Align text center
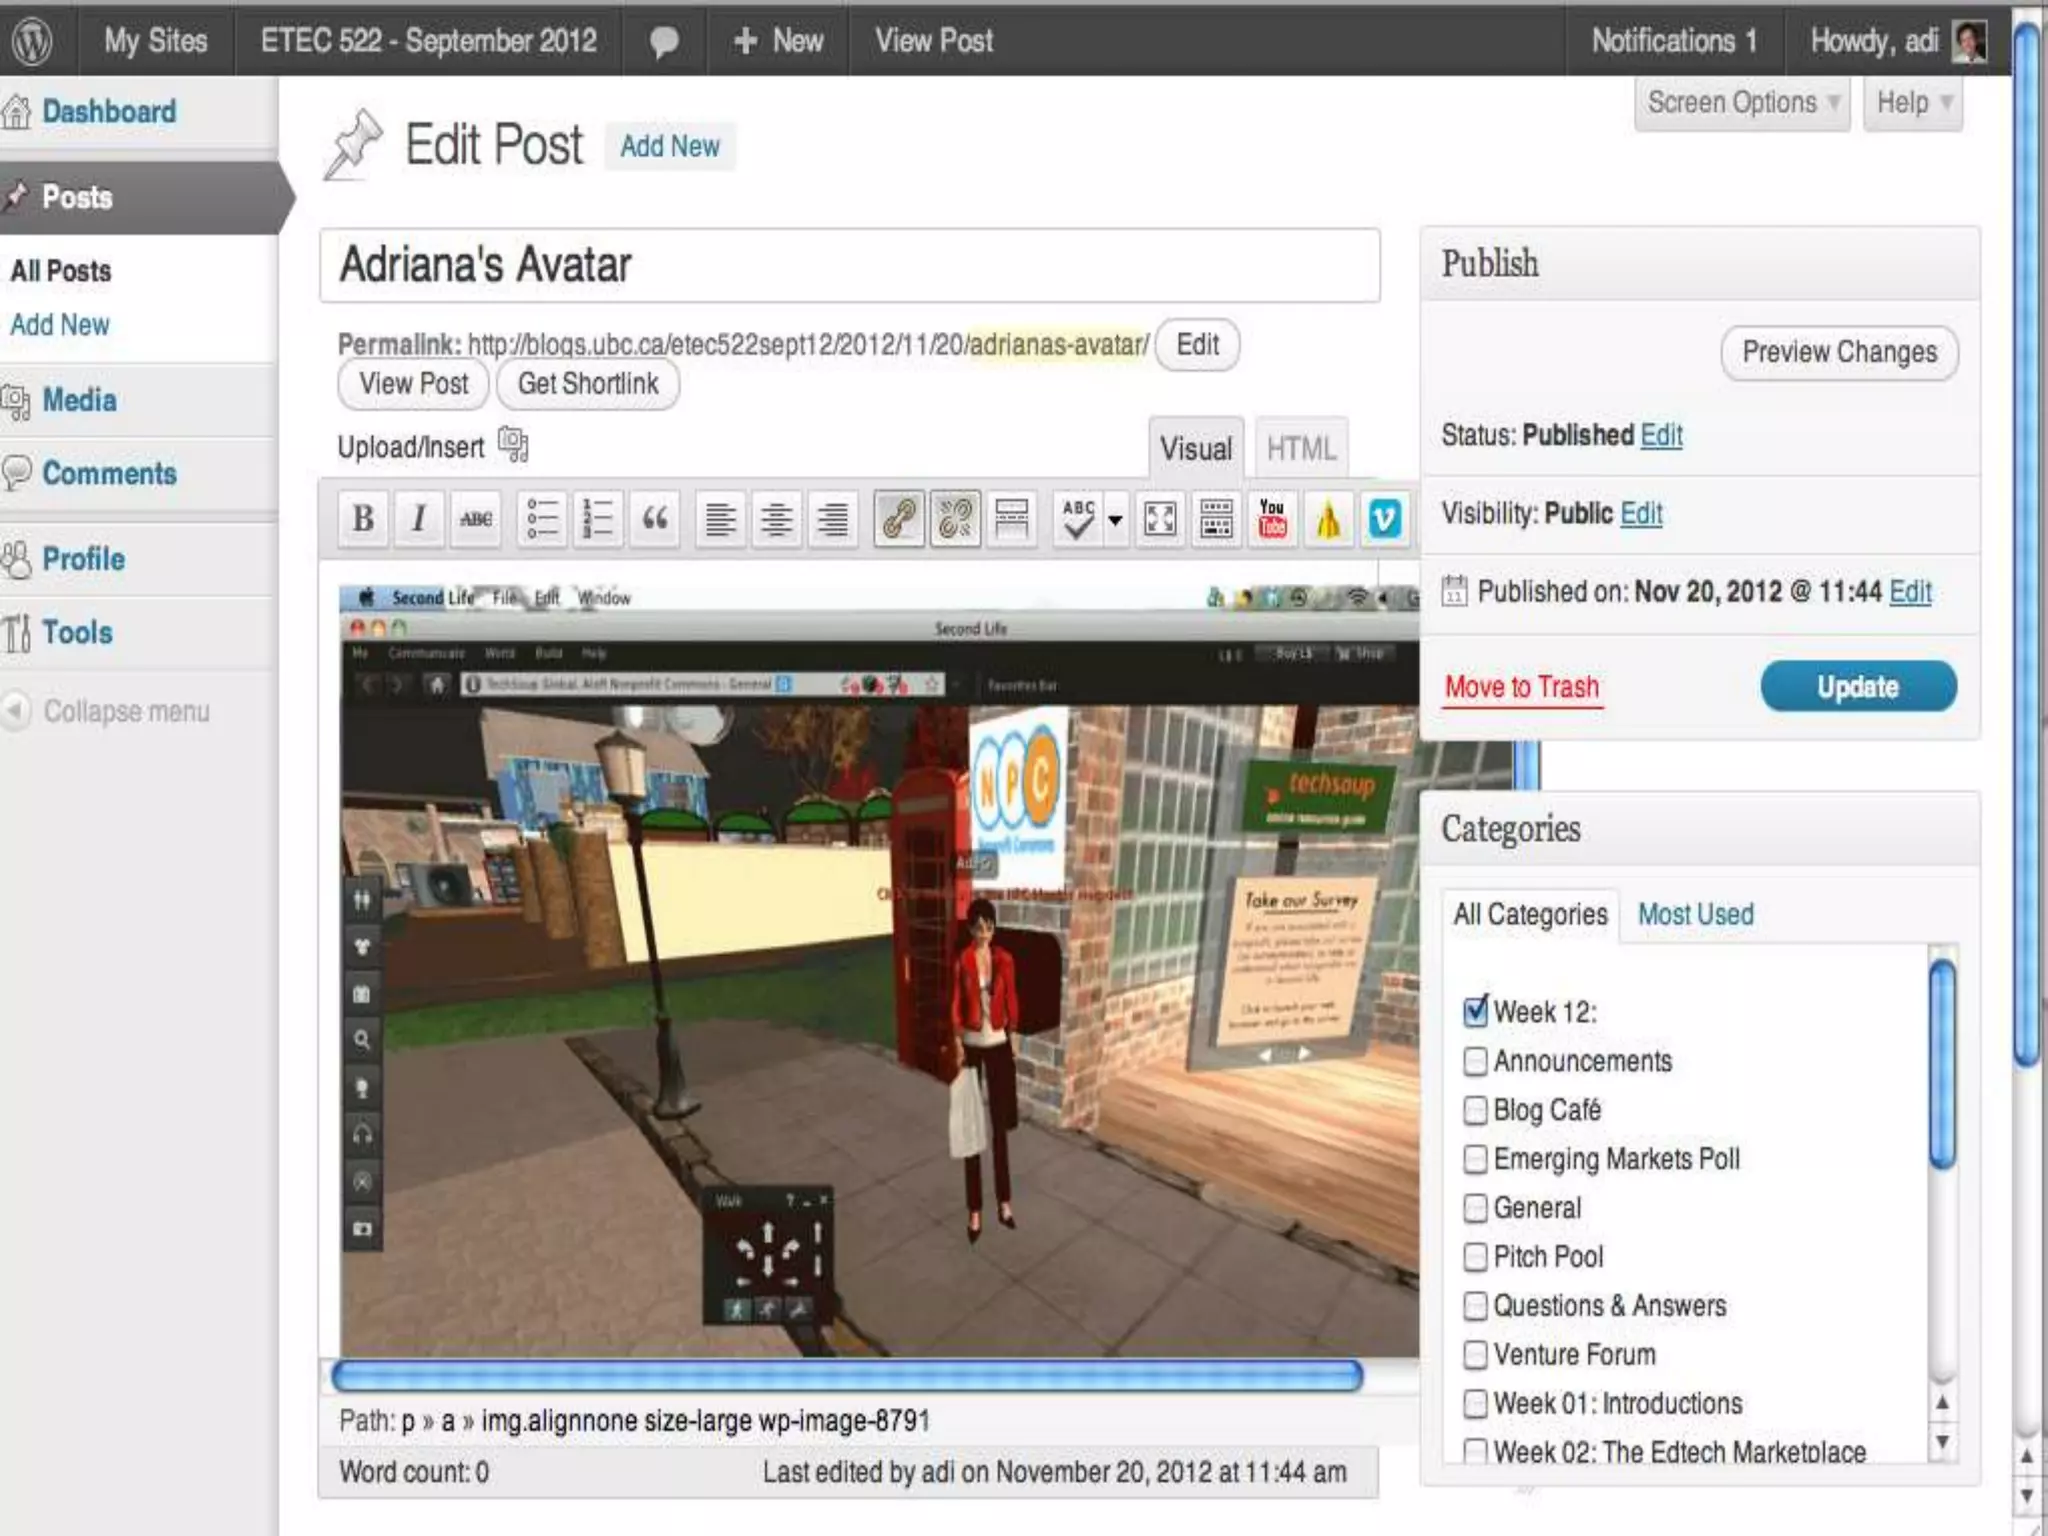The image size is (2048, 1536). (x=777, y=518)
